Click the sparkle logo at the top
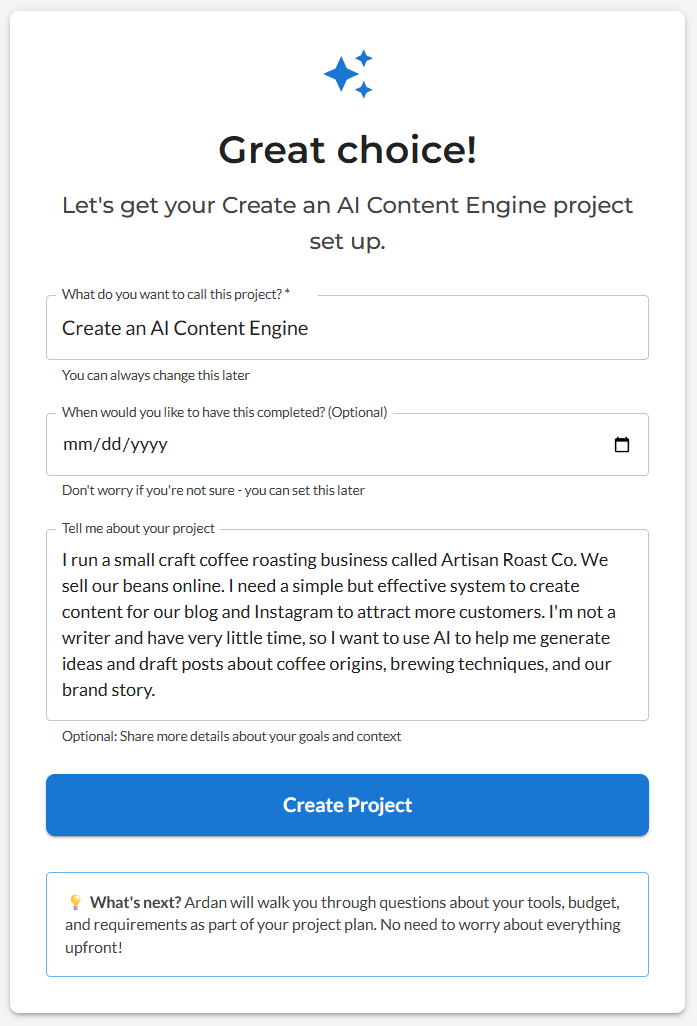The height and width of the screenshot is (1026, 697). pos(348,72)
